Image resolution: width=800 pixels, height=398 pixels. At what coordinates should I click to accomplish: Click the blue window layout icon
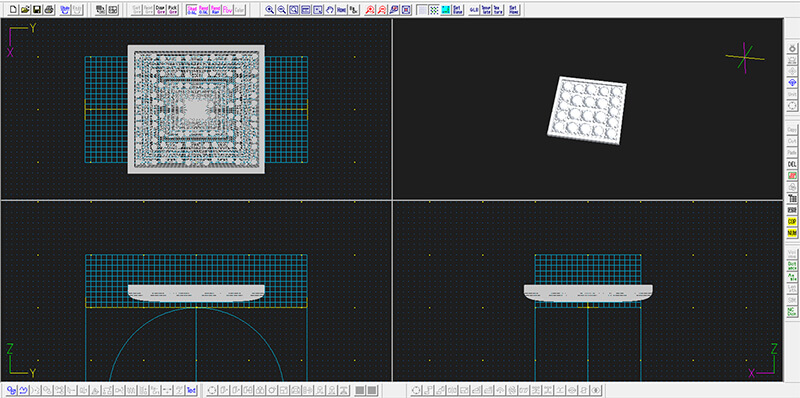pos(306,9)
